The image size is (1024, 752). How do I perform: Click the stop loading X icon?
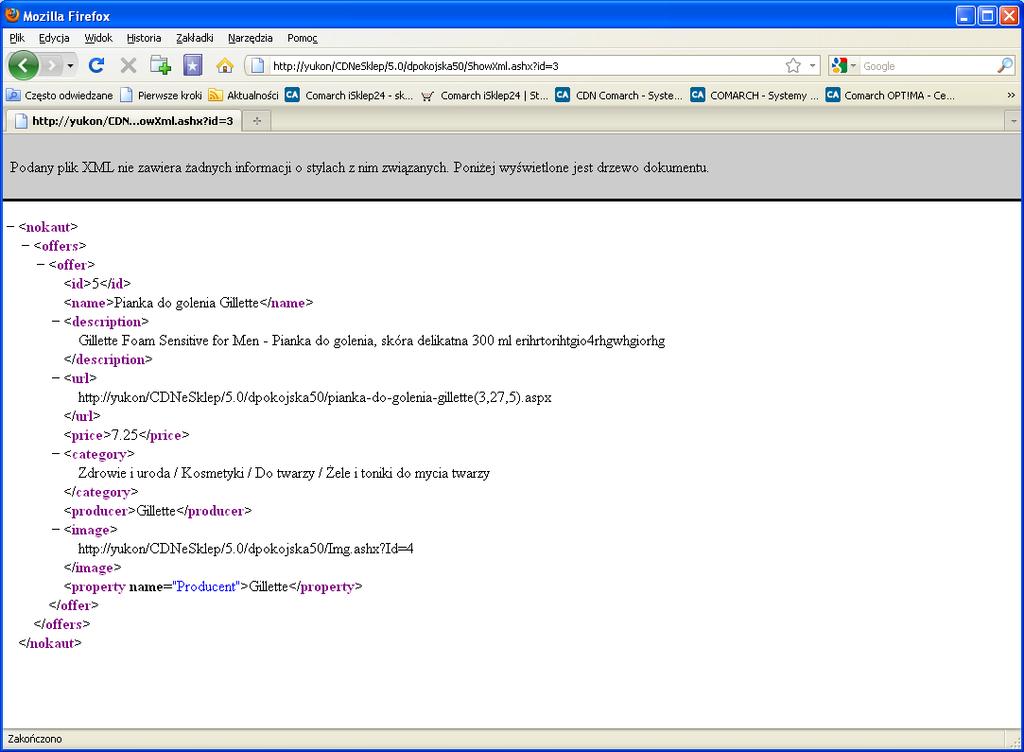tap(129, 65)
